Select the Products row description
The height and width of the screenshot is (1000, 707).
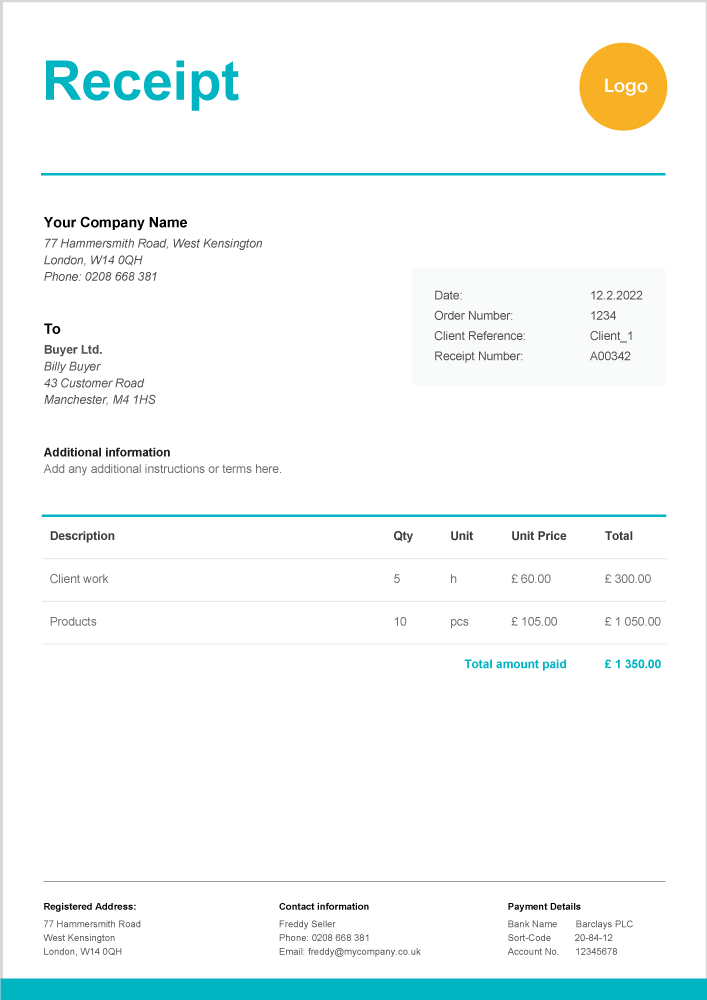coord(73,622)
